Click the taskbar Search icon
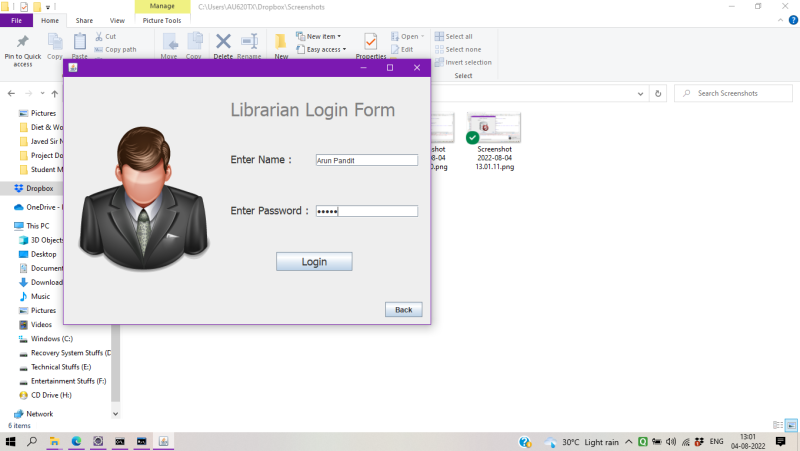The width and height of the screenshot is (800, 451). tap(32, 441)
